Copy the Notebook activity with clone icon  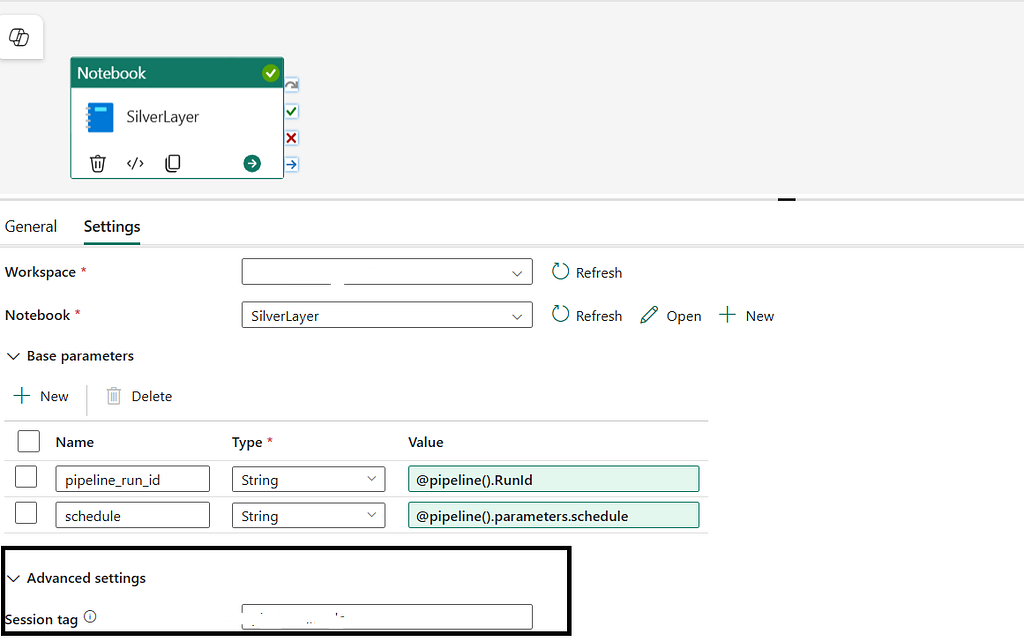(x=172, y=163)
